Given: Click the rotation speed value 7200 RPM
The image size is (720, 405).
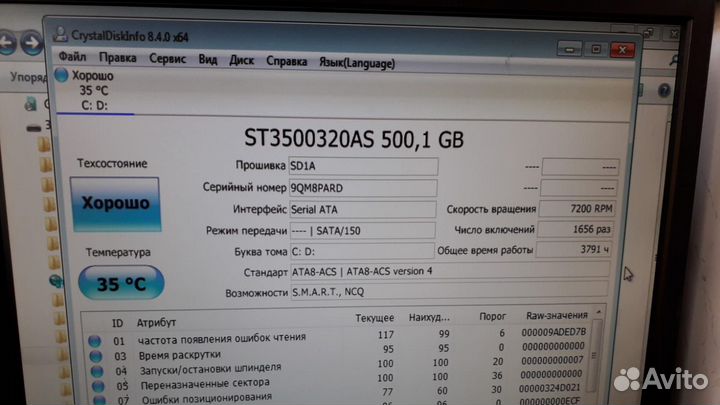Looking at the screenshot, I should click(x=577, y=209).
